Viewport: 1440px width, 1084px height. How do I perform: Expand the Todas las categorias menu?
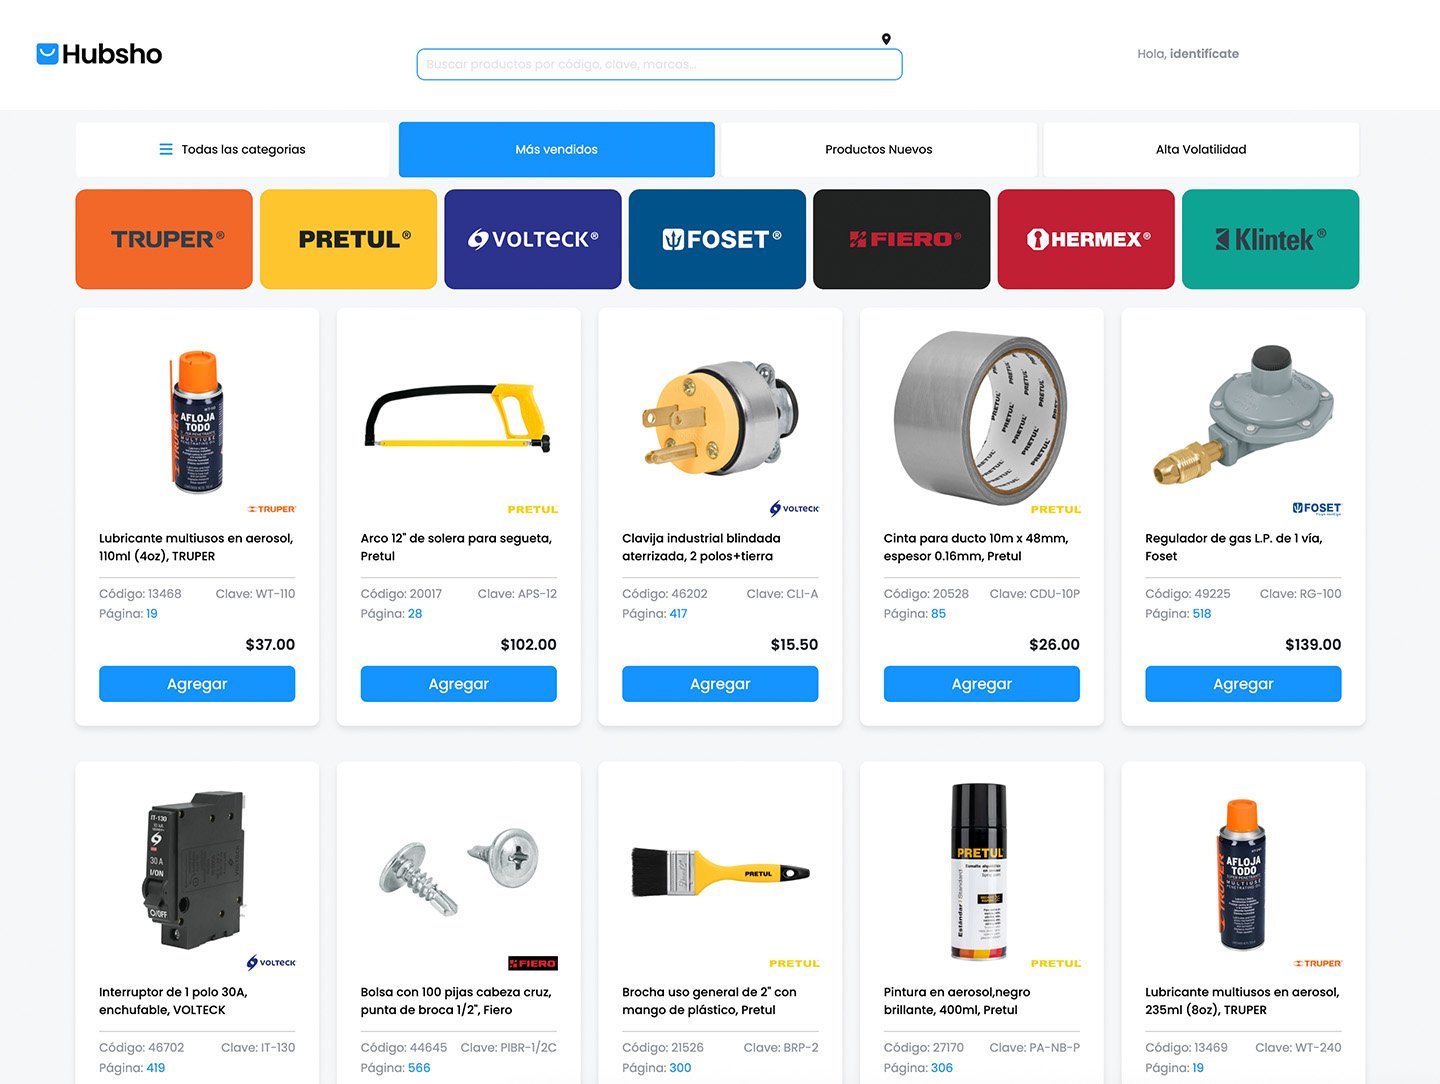(x=232, y=150)
